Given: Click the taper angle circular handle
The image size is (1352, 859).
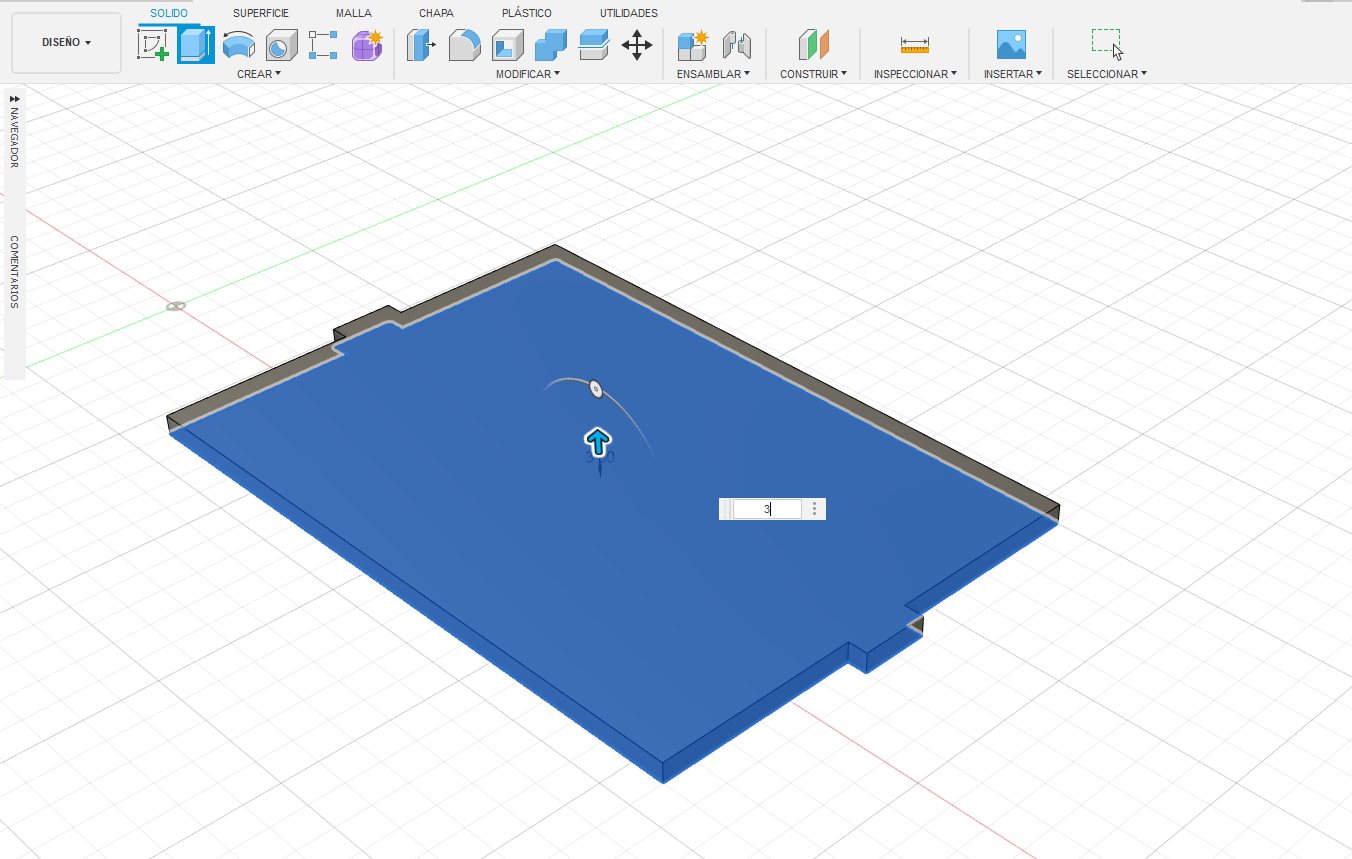Looking at the screenshot, I should click(595, 389).
